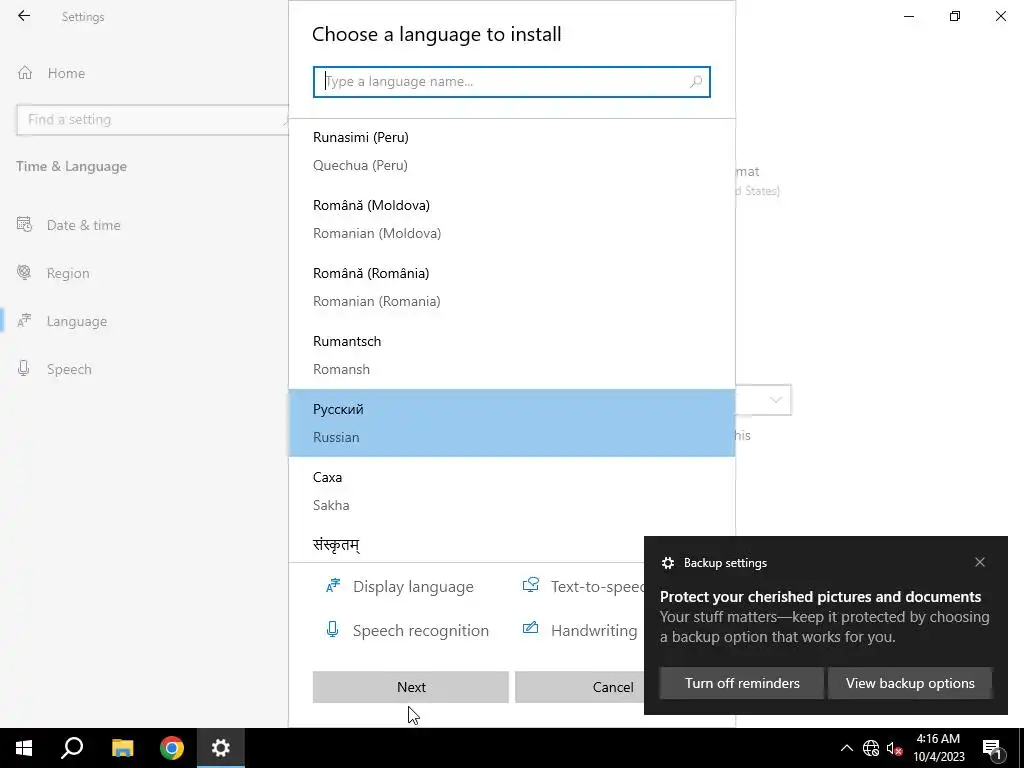Select Rumantsch Romansh language entry
Image resolution: width=1024 pixels, height=768 pixels.
click(x=512, y=355)
